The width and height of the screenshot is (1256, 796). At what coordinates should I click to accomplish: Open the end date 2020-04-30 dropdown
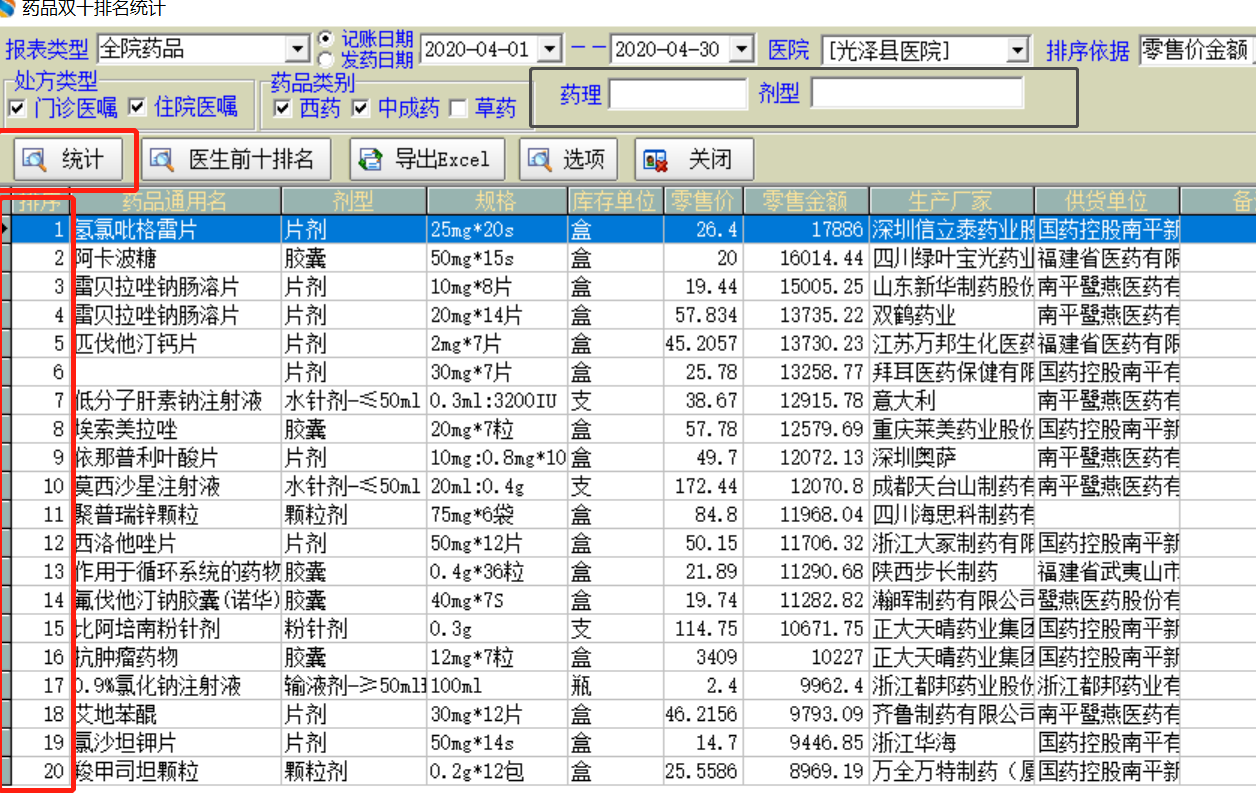click(741, 49)
